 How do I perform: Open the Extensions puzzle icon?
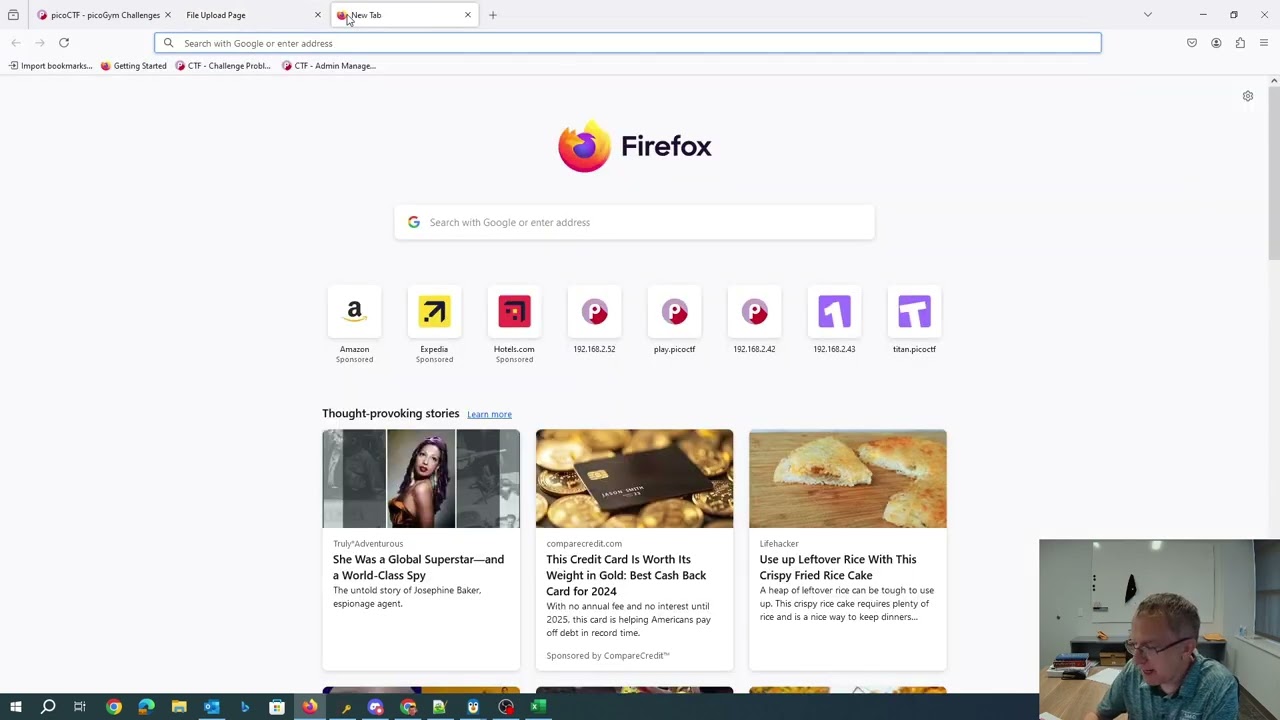[1240, 43]
